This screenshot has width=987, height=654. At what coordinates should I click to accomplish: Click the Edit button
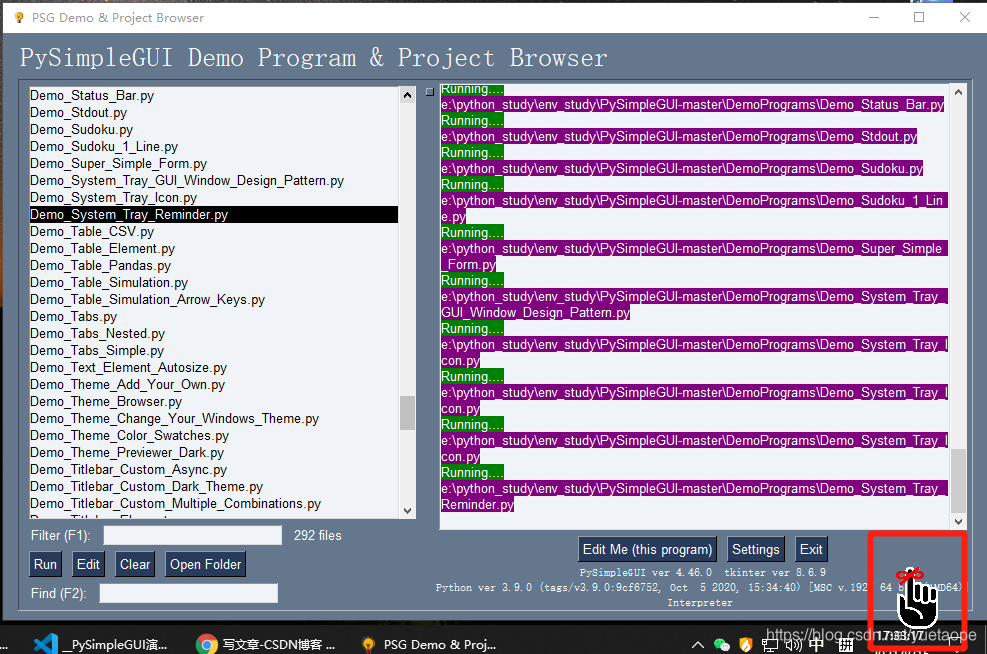[88, 565]
